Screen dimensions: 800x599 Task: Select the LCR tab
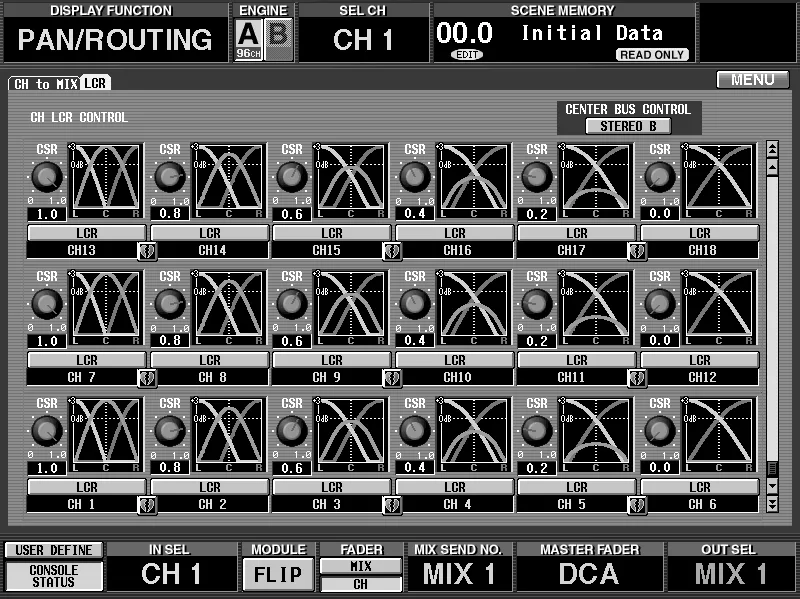[x=95, y=83]
